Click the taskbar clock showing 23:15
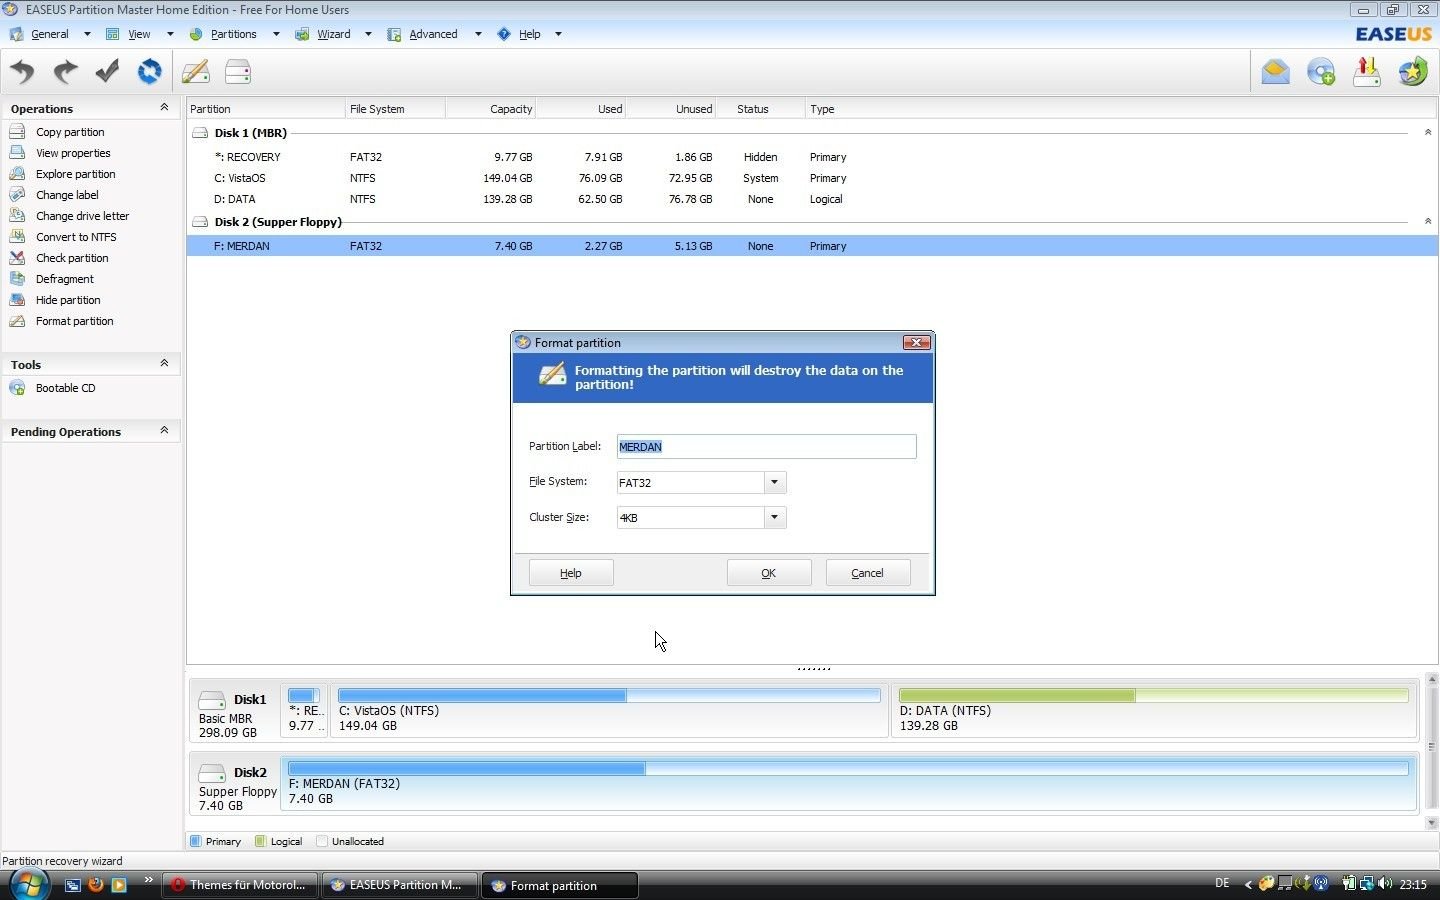The height and width of the screenshot is (900, 1440). pos(1413,884)
